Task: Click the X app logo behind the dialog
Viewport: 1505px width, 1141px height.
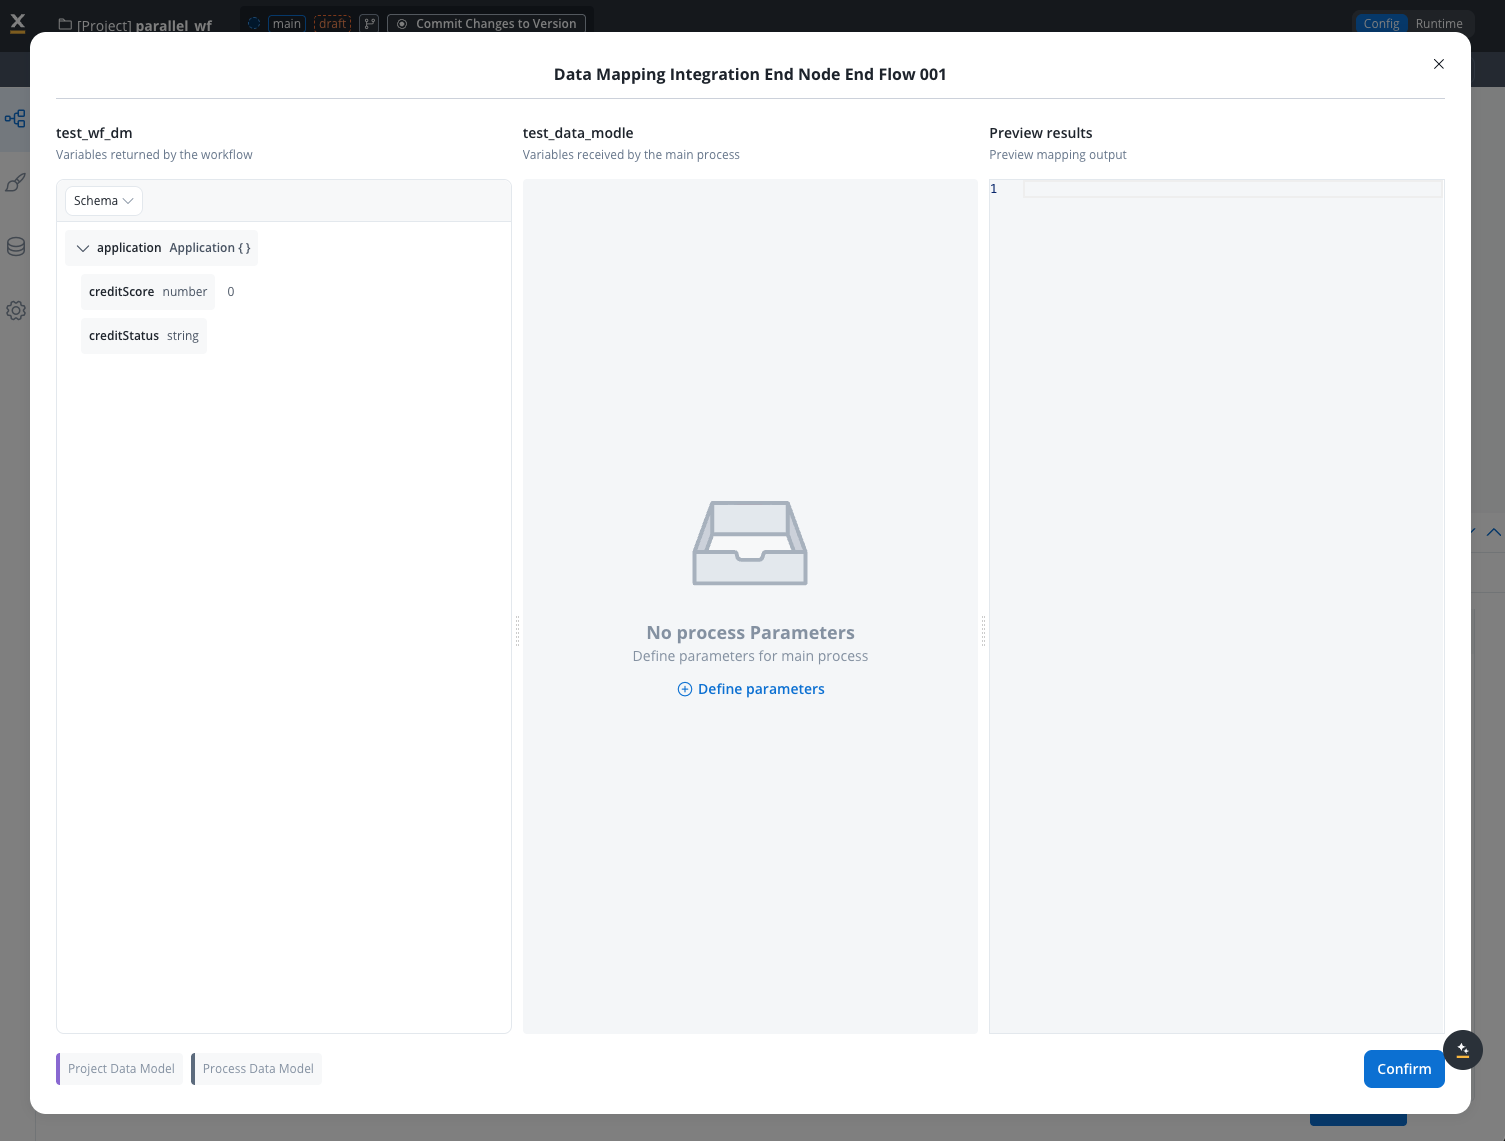Action: click(x=17, y=23)
